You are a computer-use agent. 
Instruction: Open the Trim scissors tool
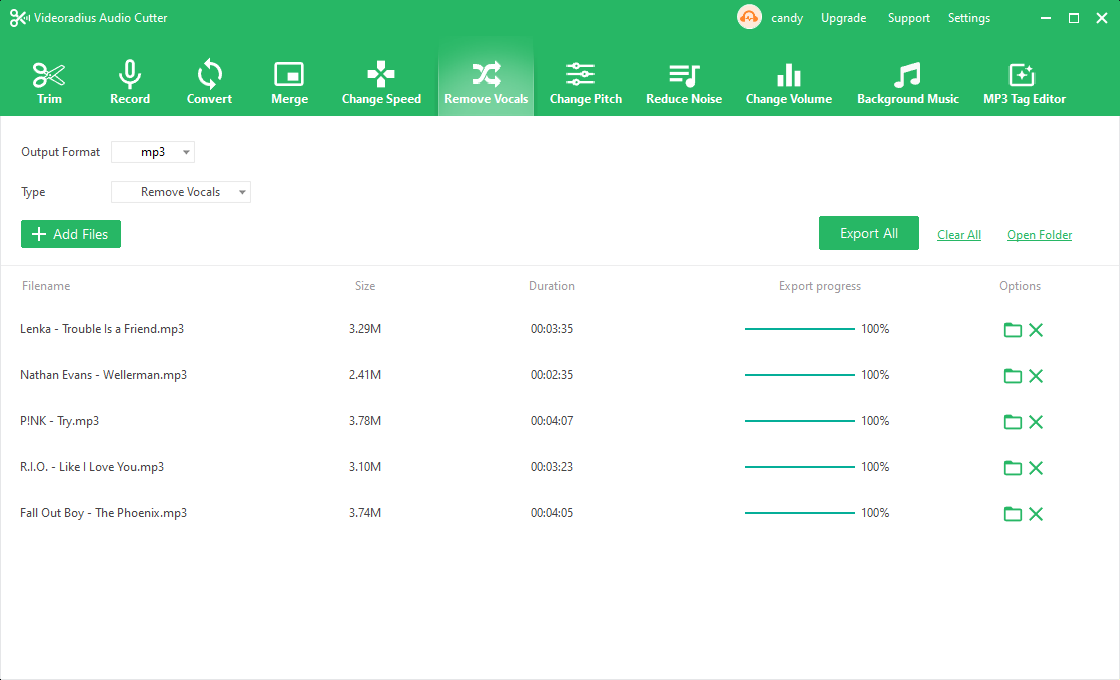tap(49, 83)
